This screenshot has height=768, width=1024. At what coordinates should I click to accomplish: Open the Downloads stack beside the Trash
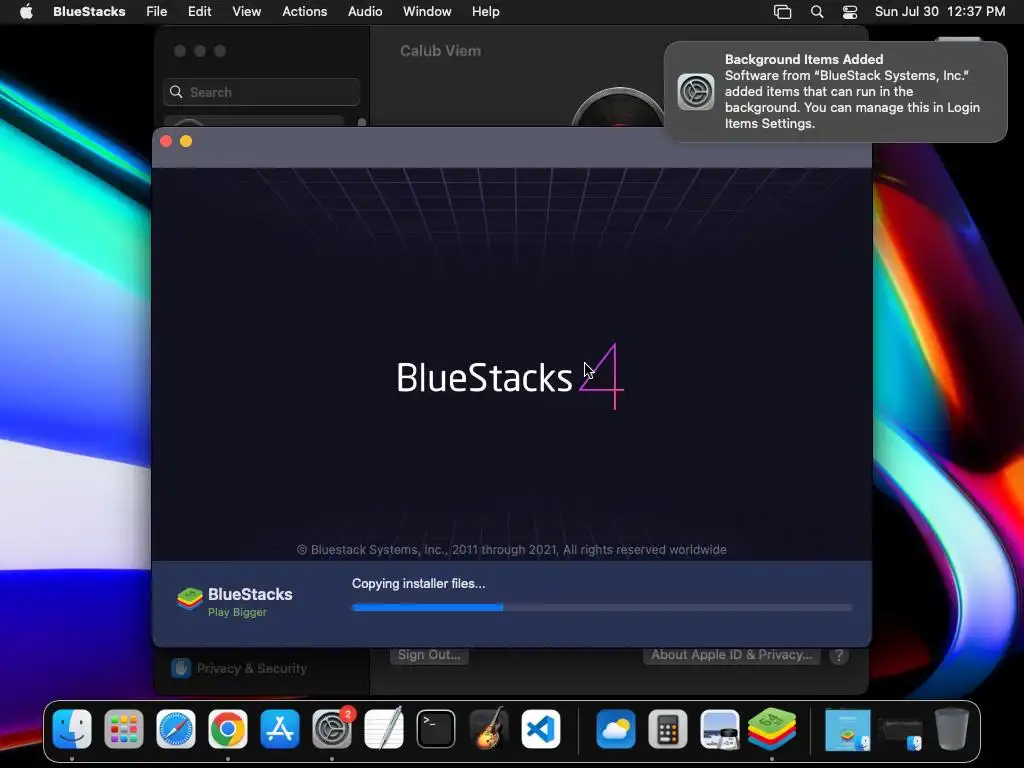[x=901, y=732]
